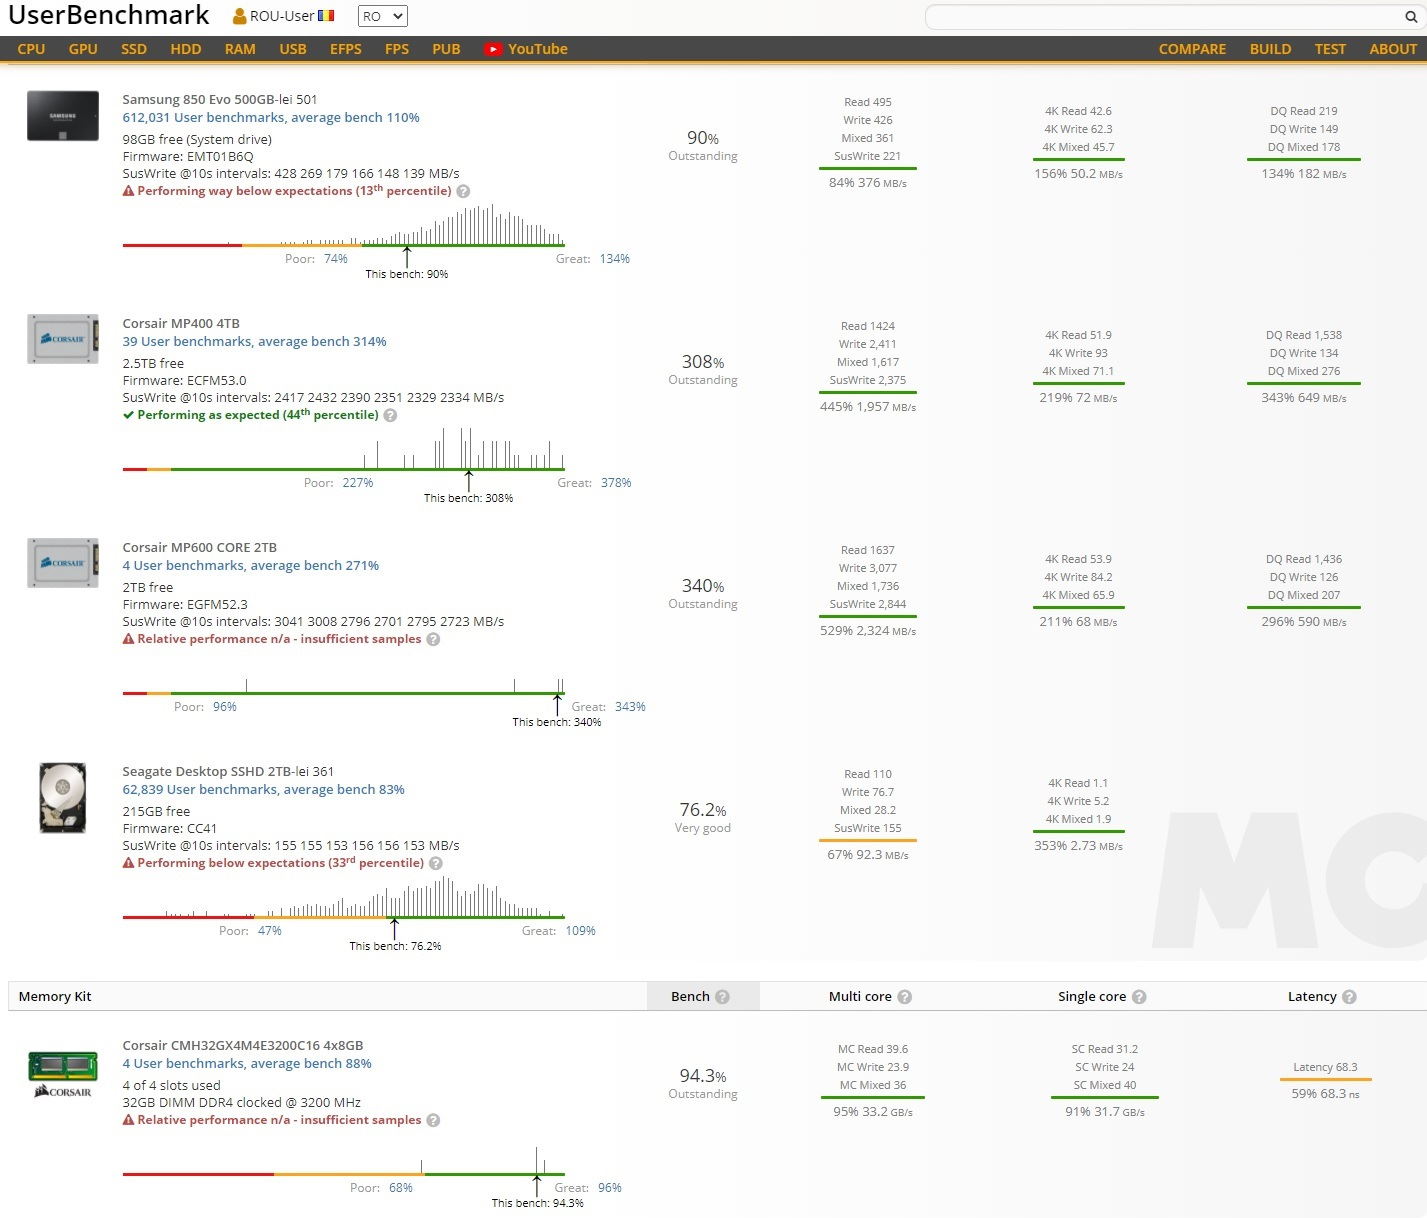Click help icon next to Multi core header

(904, 997)
